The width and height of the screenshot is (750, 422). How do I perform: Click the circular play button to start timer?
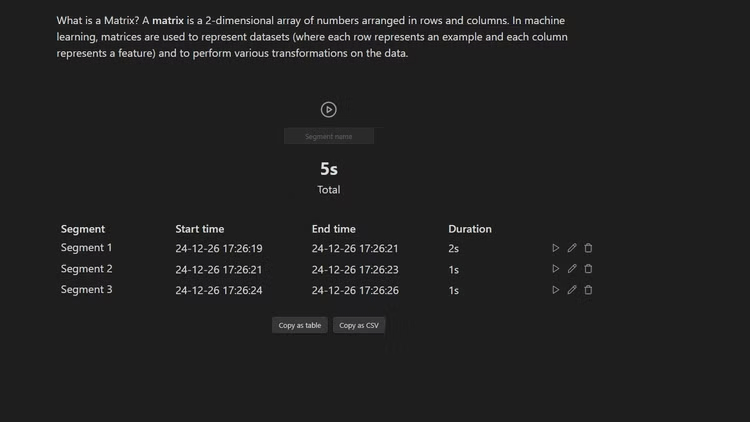(x=328, y=109)
